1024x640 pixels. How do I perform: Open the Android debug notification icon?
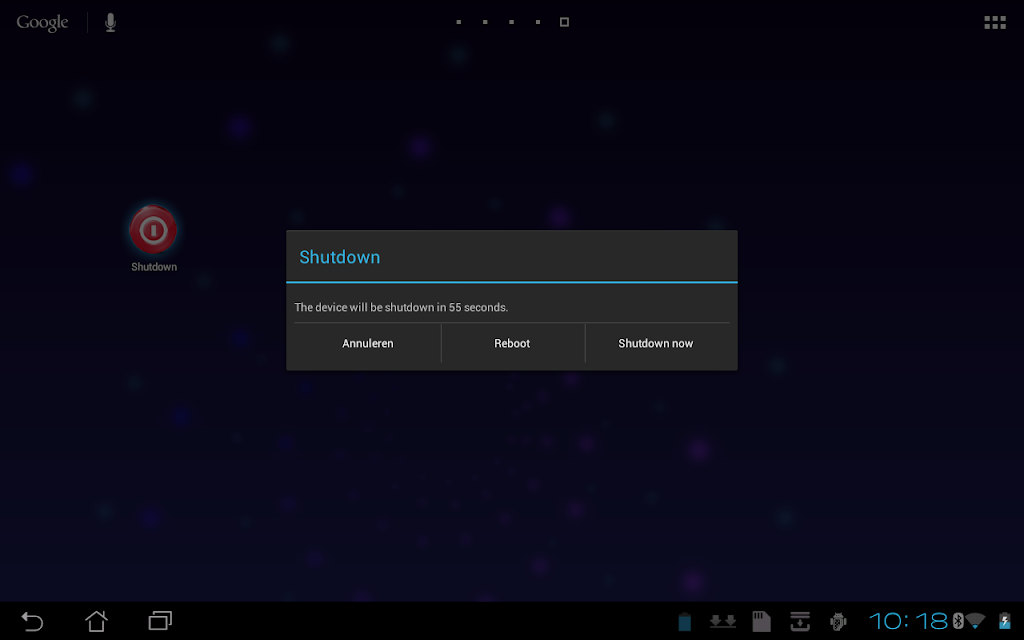click(x=839, y=622)
